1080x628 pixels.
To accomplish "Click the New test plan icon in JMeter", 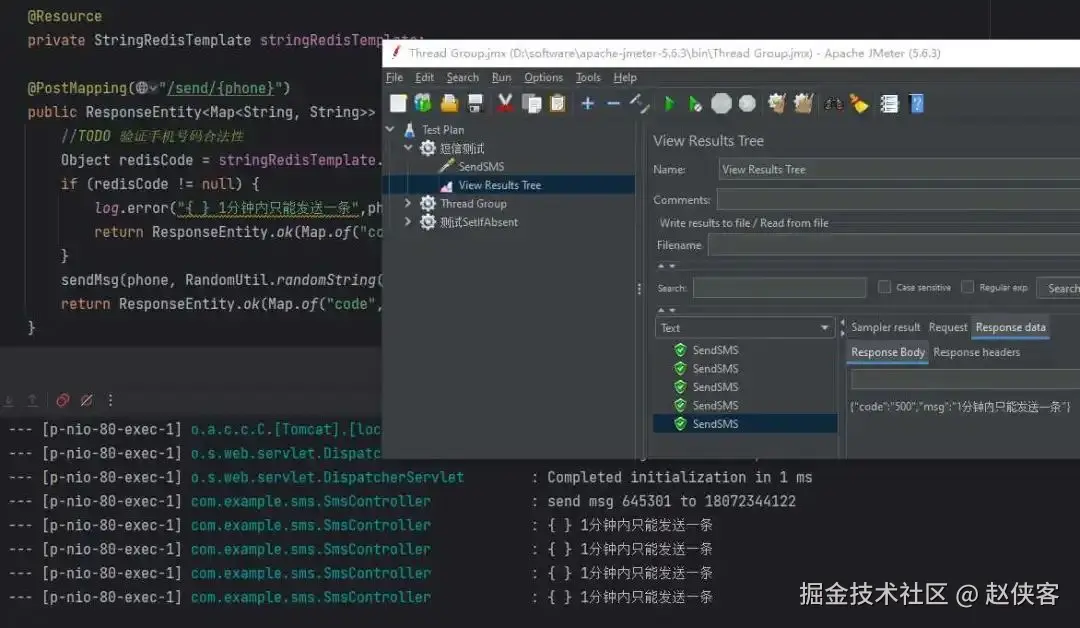I will (x=398, y=103).
